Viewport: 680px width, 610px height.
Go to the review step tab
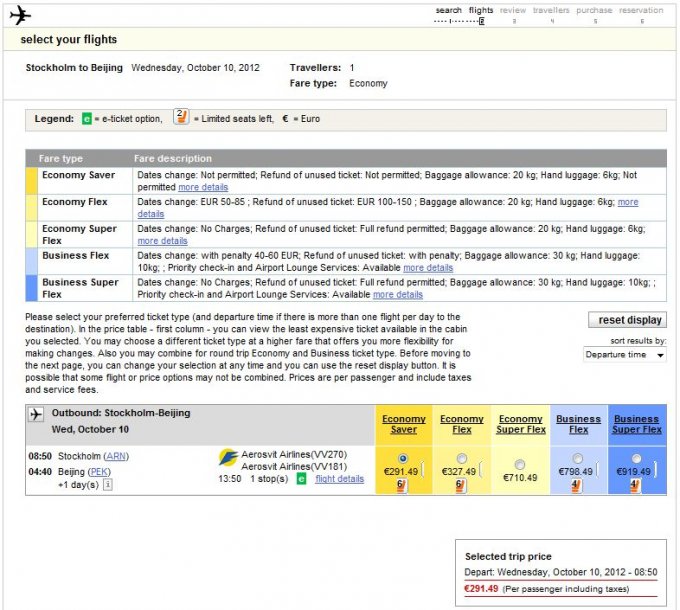pyautogui.click(x=513, y=11)
